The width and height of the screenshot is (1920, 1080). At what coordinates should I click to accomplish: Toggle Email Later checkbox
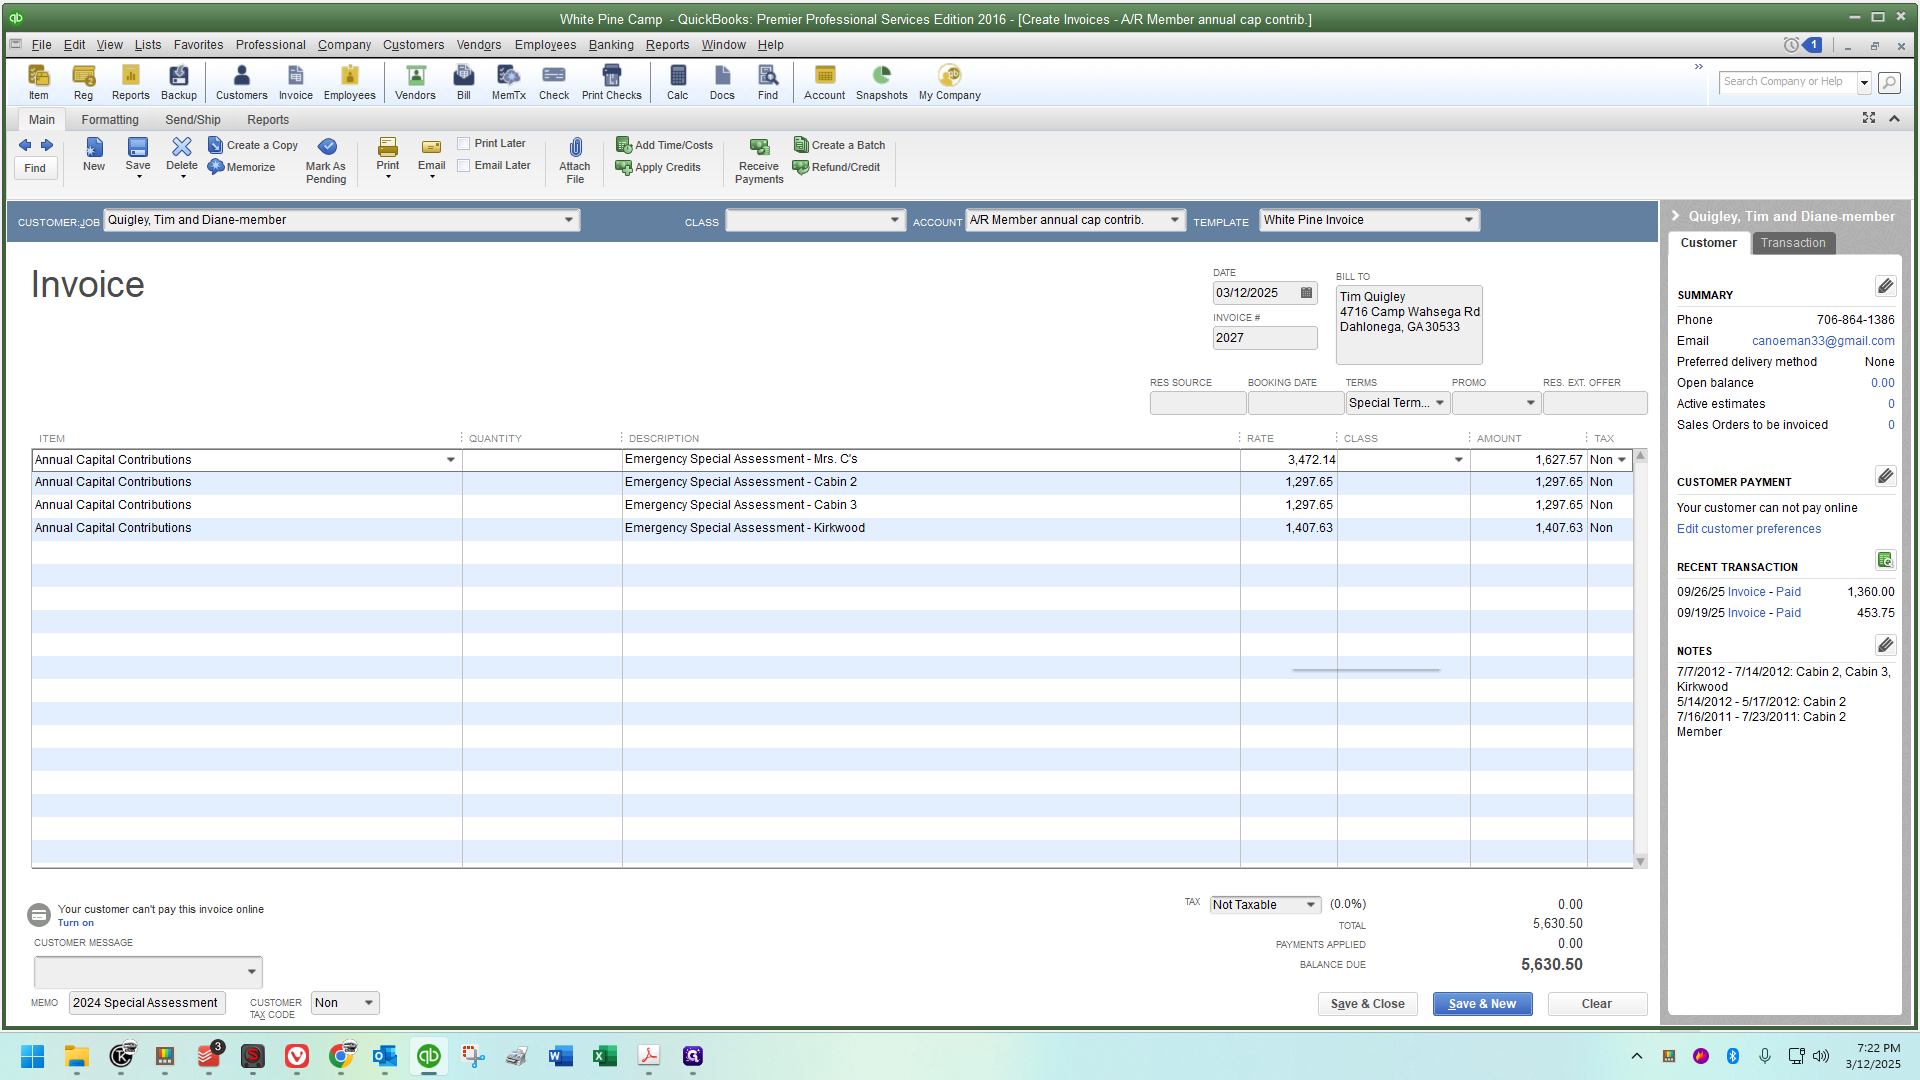tap(464, 166)
